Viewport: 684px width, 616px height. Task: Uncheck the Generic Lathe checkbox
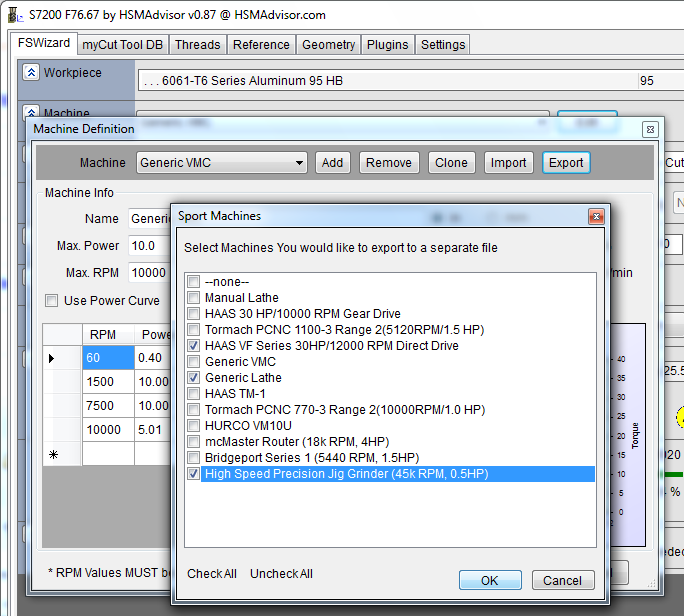click(193, 378)
